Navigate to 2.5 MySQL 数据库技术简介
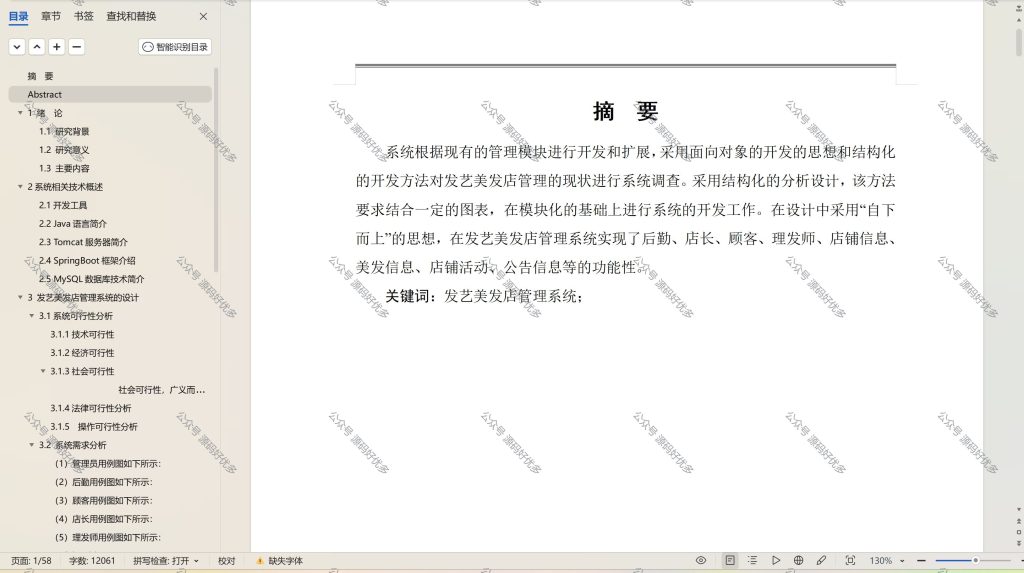The height and width of the screenshot is (573, 1024). coord(91,279)
